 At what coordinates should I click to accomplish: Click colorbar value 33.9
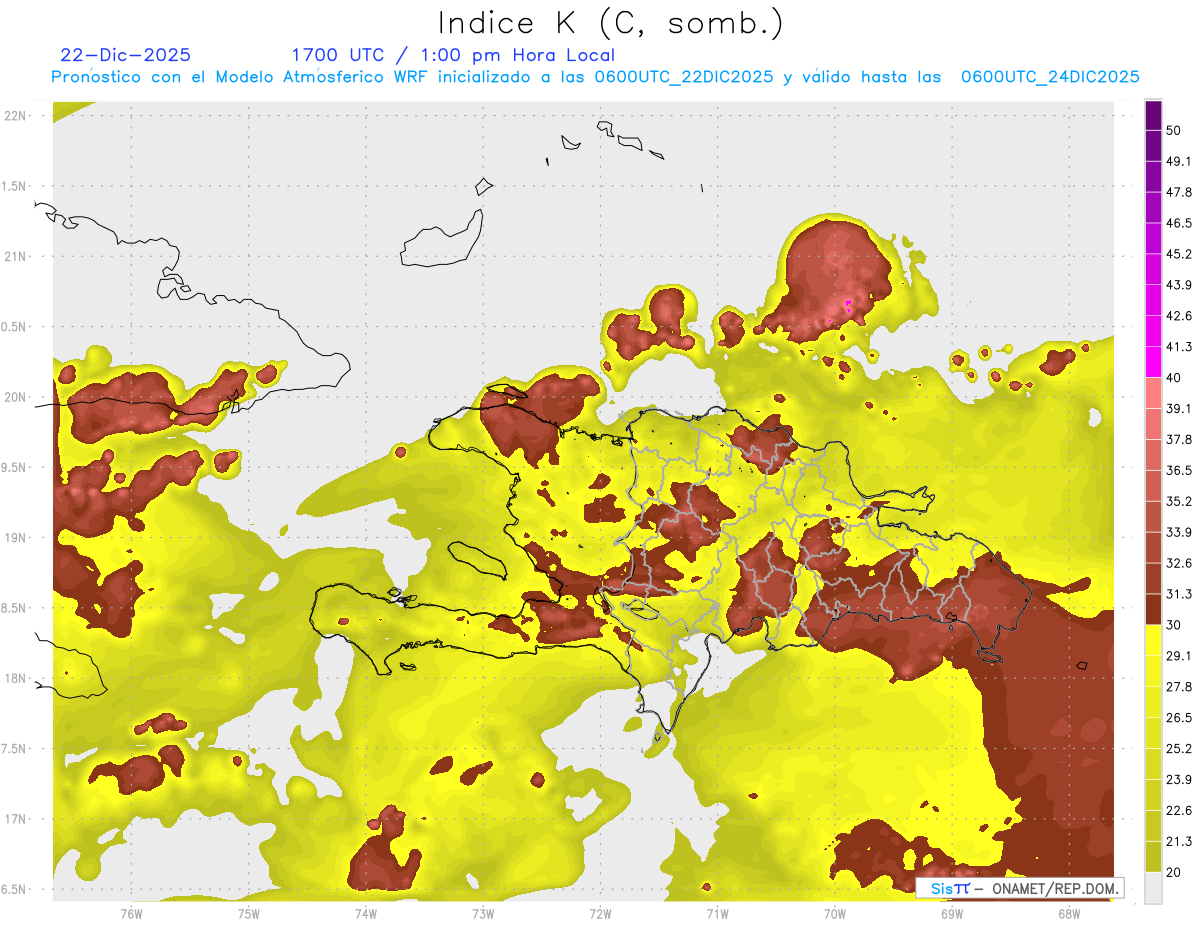(x=1179, y=532)
